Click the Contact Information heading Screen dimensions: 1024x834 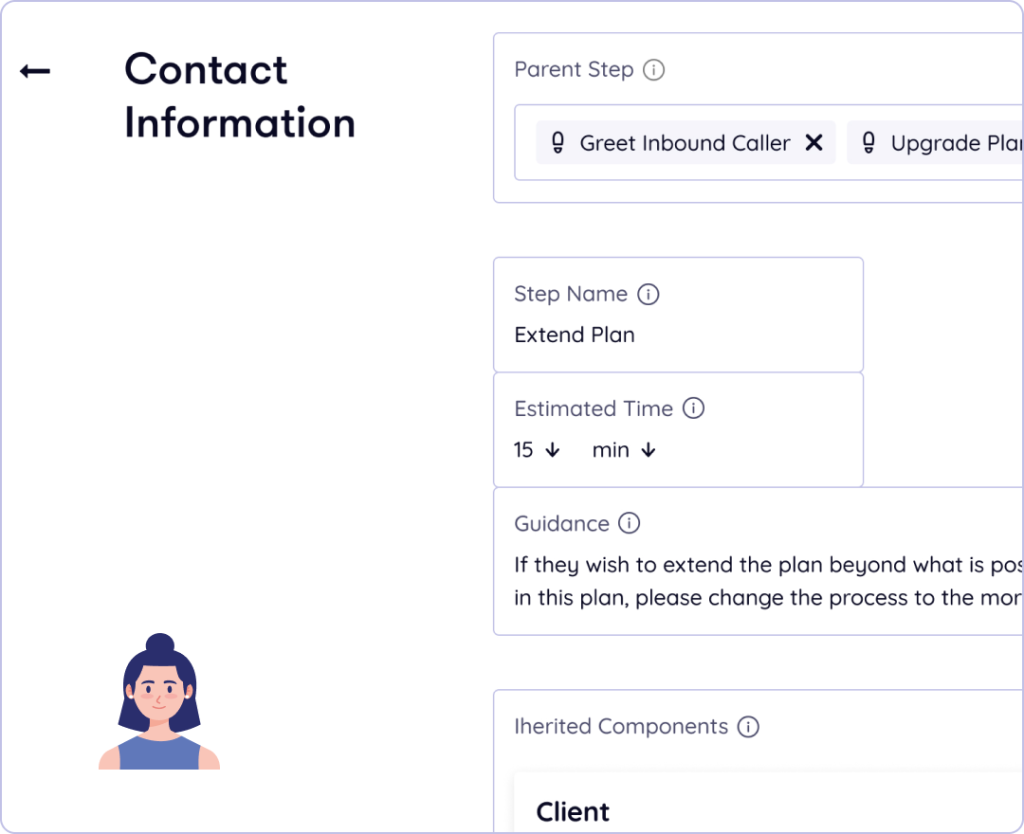tap(239, 96)
